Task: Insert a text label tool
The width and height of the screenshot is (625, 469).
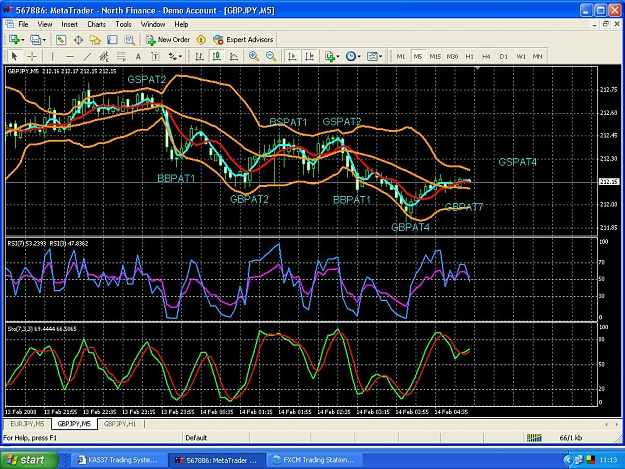Action: coord(155,57)
